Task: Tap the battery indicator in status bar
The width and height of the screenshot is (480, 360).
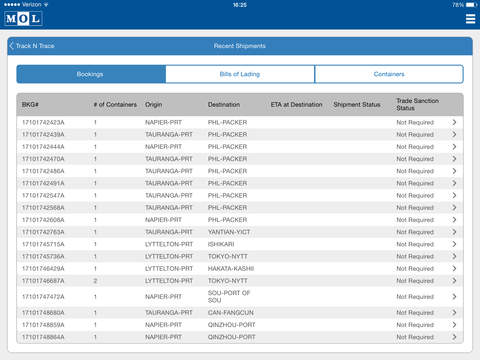Action: click(472, 5)
